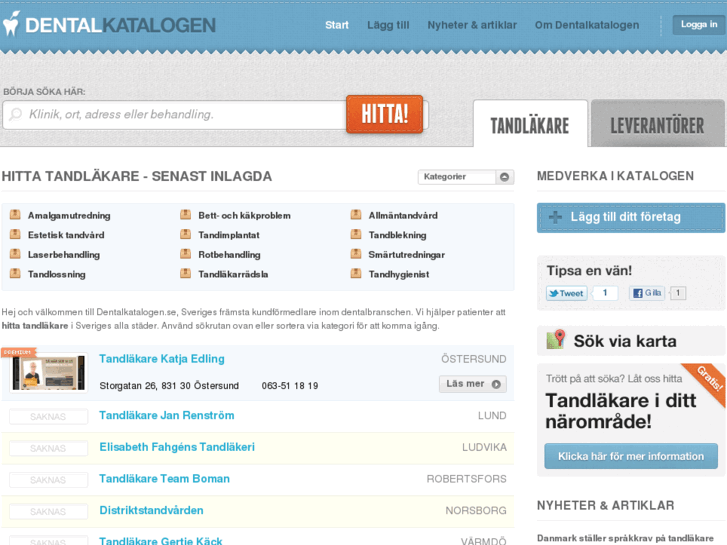Click the category icon beside Laserbehandling
Screen dimensions: 727x545
(x=15, y=254)
